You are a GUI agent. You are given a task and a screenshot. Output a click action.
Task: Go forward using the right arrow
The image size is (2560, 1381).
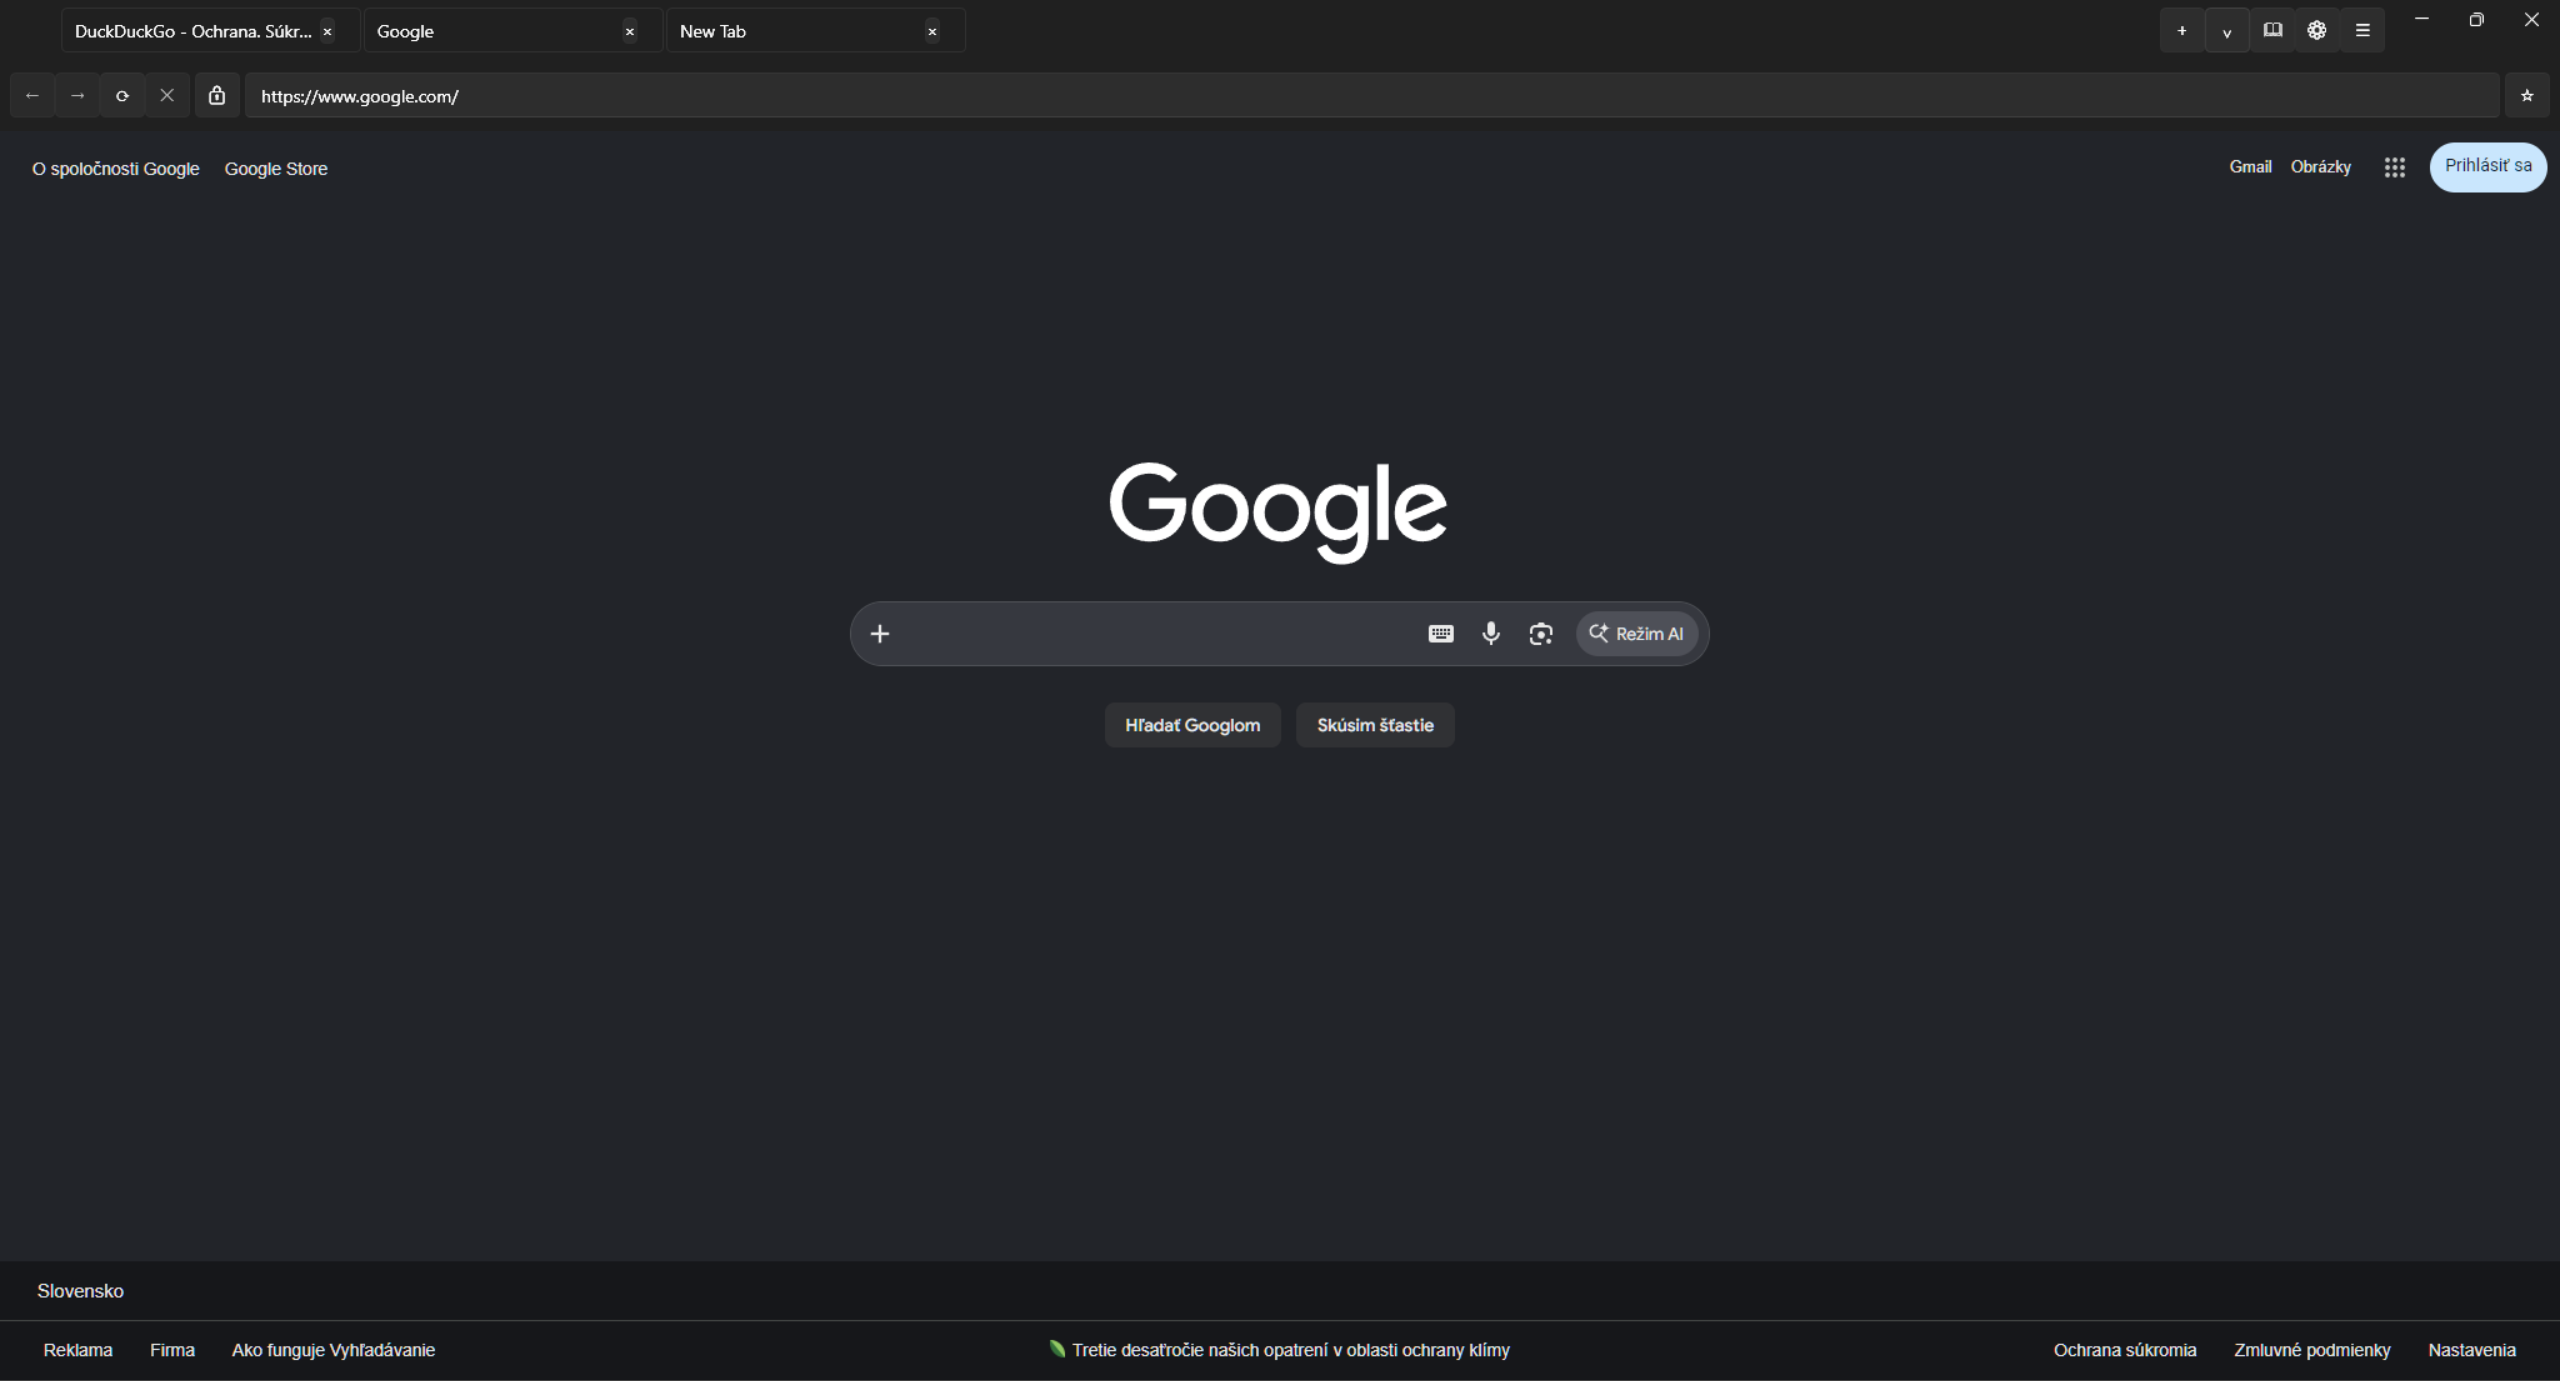[x=77, y=96]
